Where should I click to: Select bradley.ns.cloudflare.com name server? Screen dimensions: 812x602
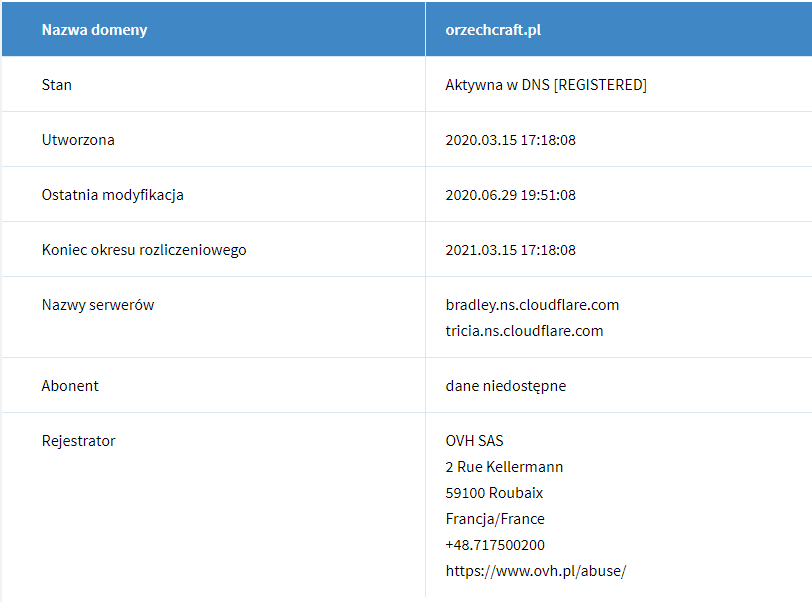pyautogui.click(x=532, y=305)
